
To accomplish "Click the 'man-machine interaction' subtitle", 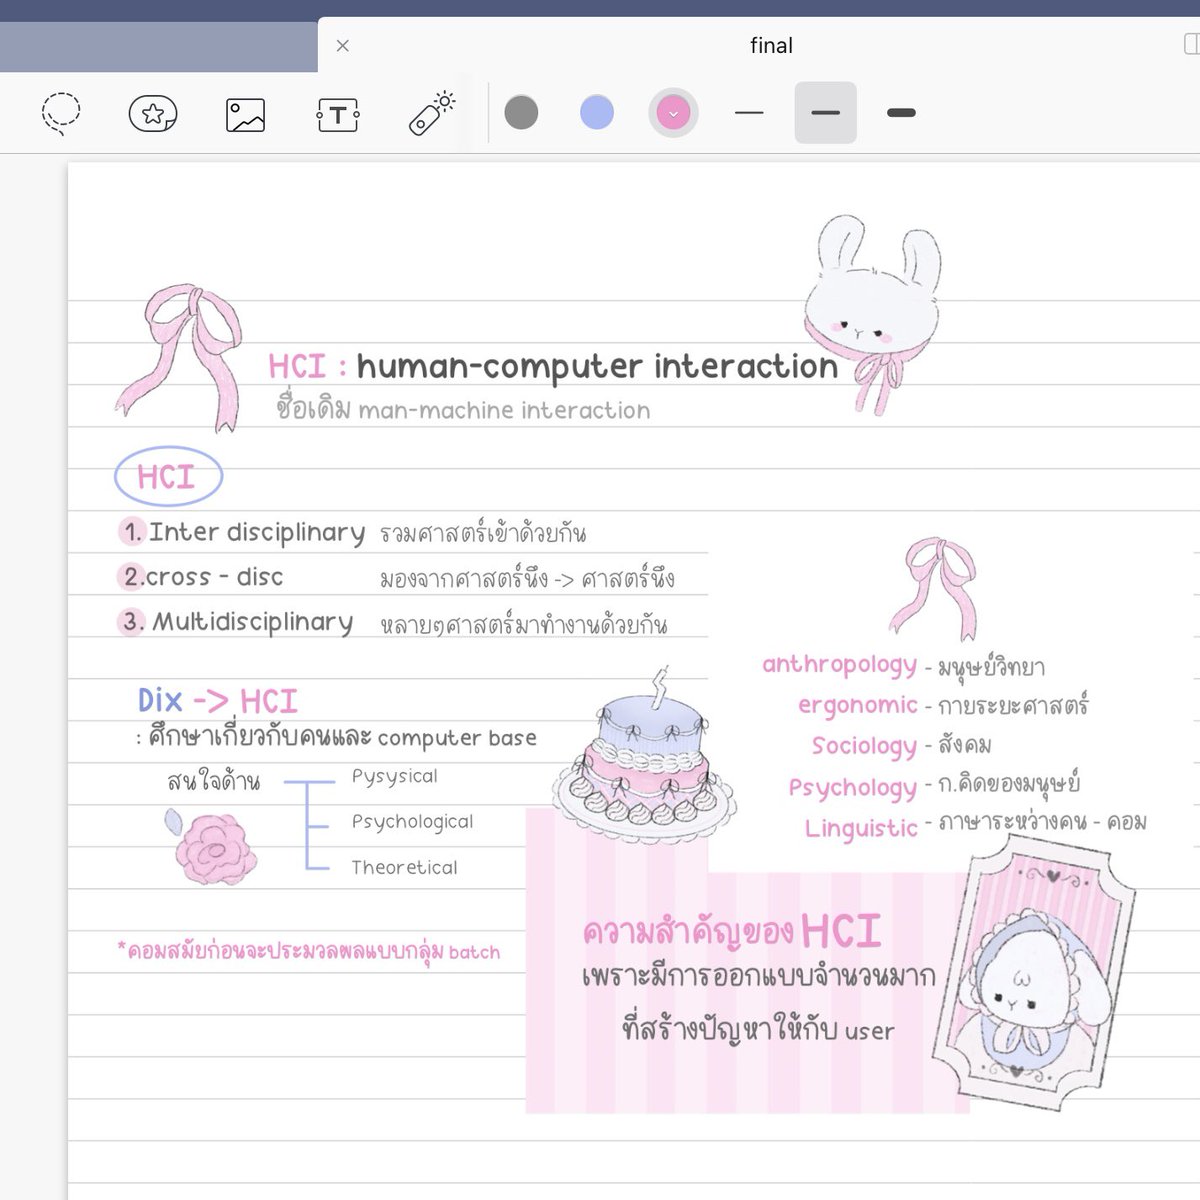I will tap(504, 410).
